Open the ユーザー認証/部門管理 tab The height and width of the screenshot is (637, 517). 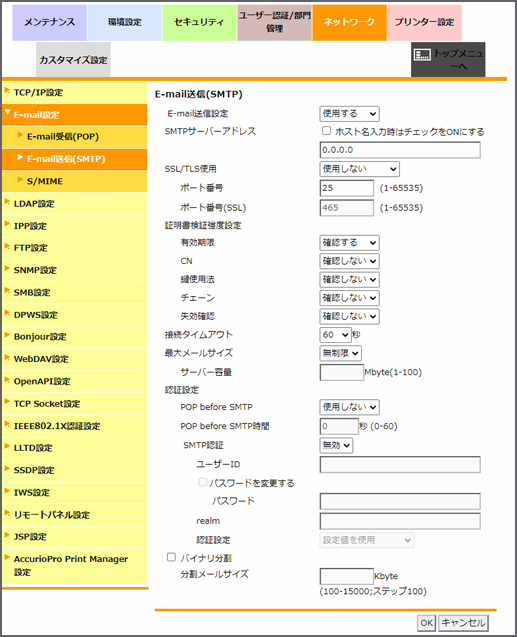click(275, 22)
